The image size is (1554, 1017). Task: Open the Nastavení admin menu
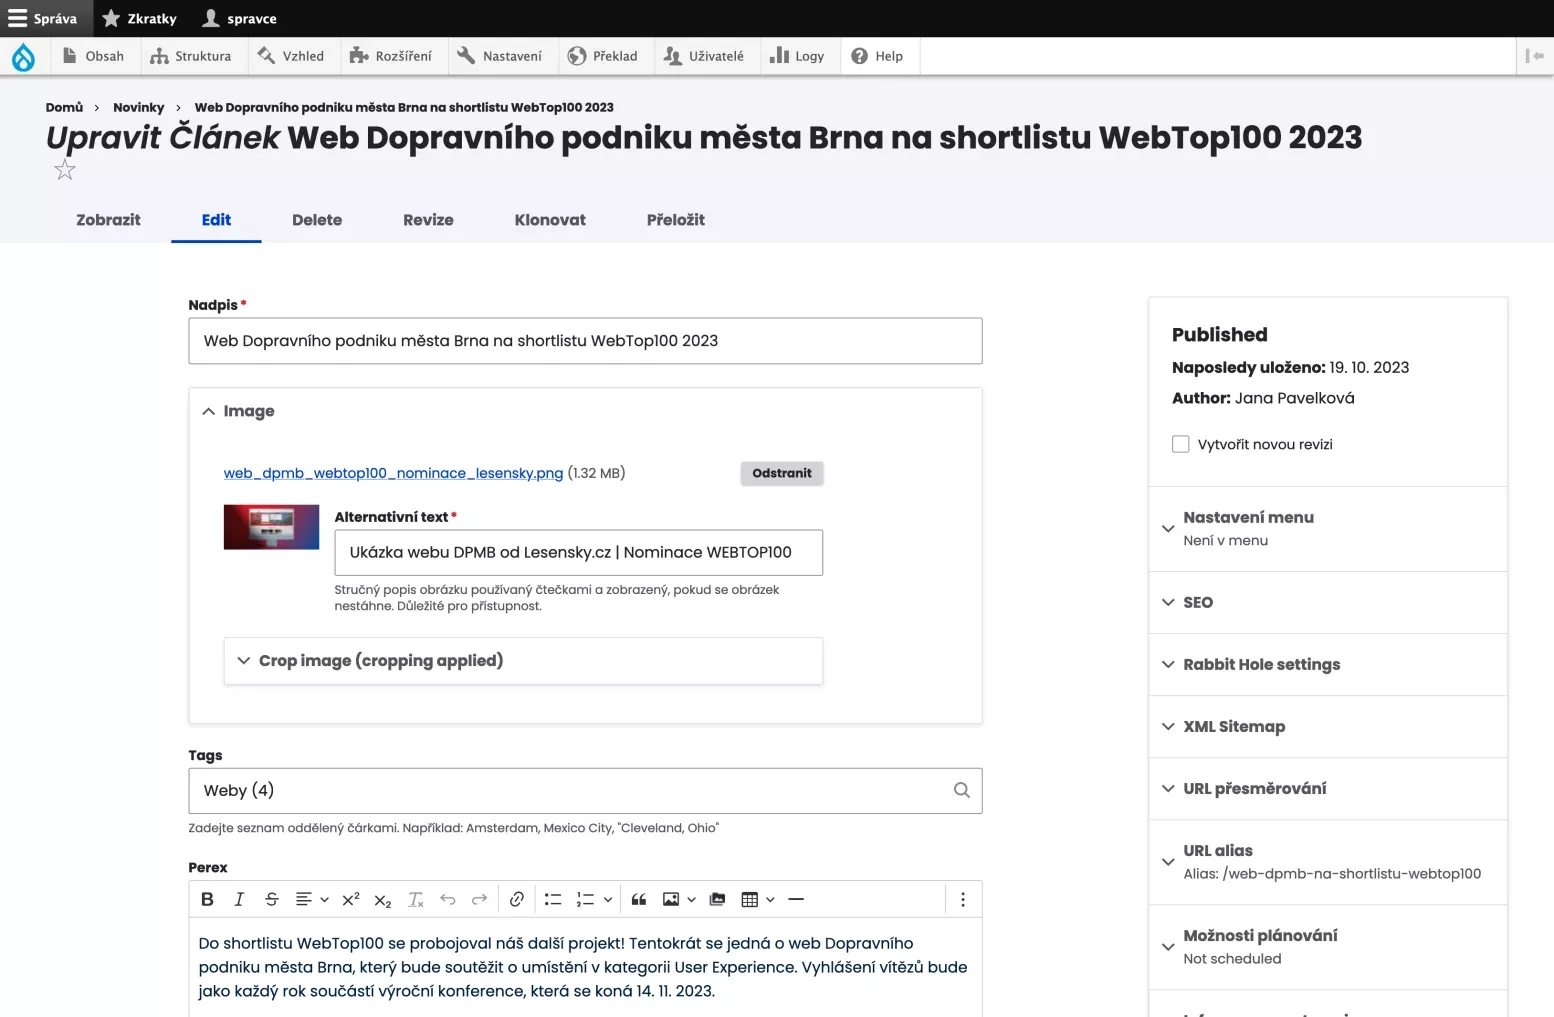coord(500,56)
